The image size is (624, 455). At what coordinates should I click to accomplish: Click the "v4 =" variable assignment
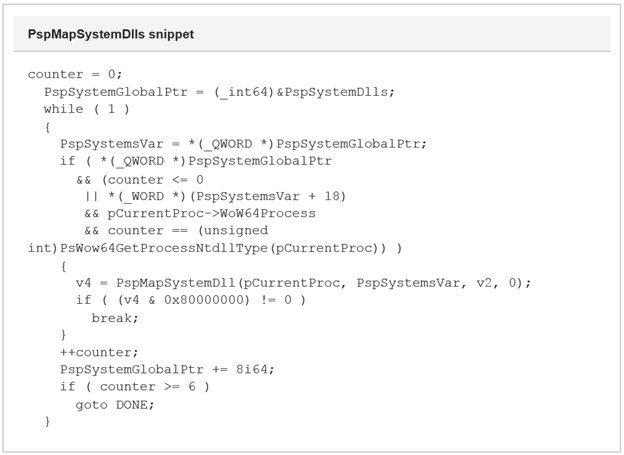96,283
